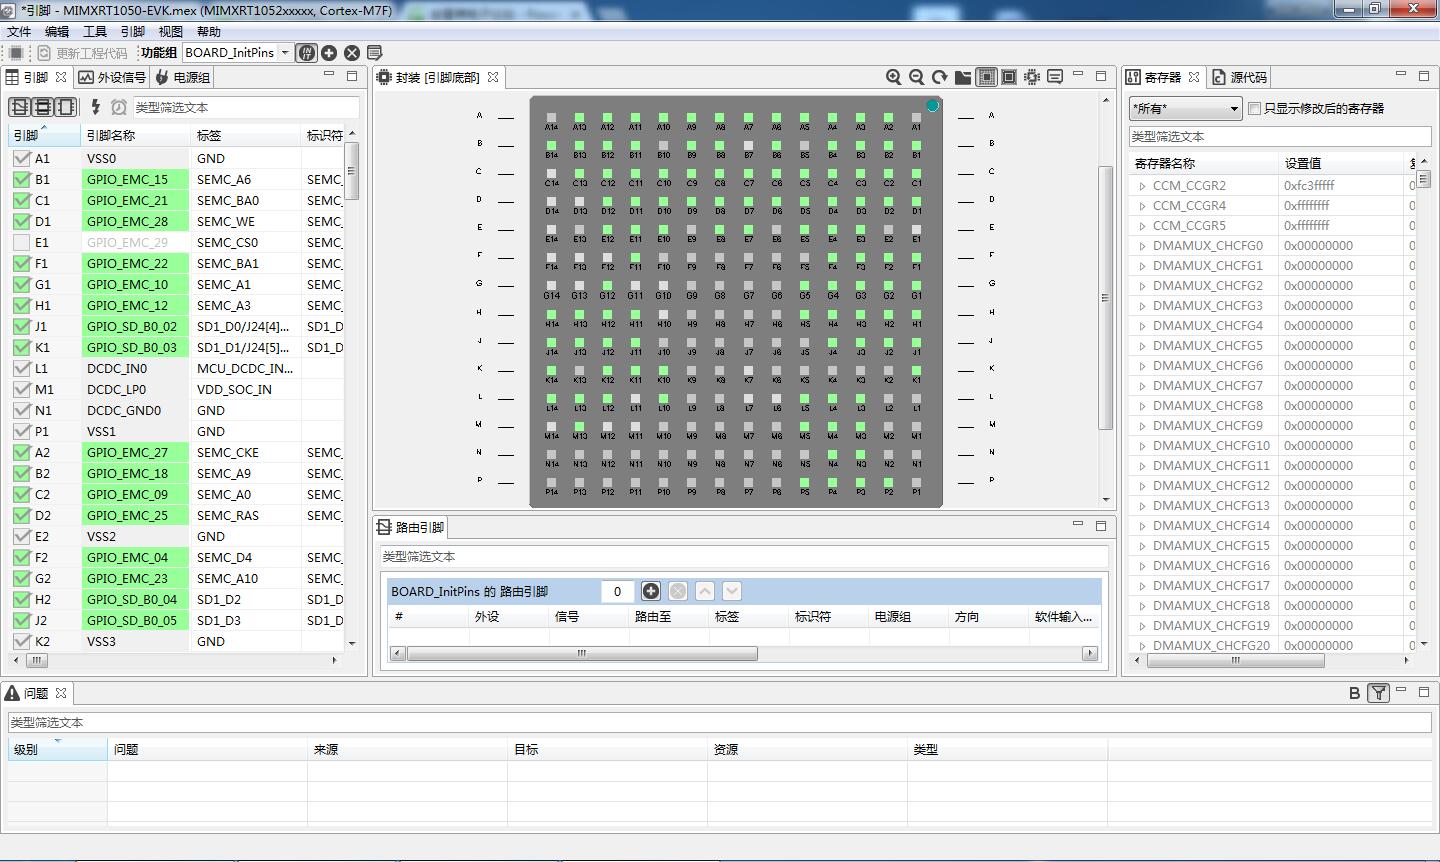Click the move-down arrow in 路由引脚 panel

[732, 591]
